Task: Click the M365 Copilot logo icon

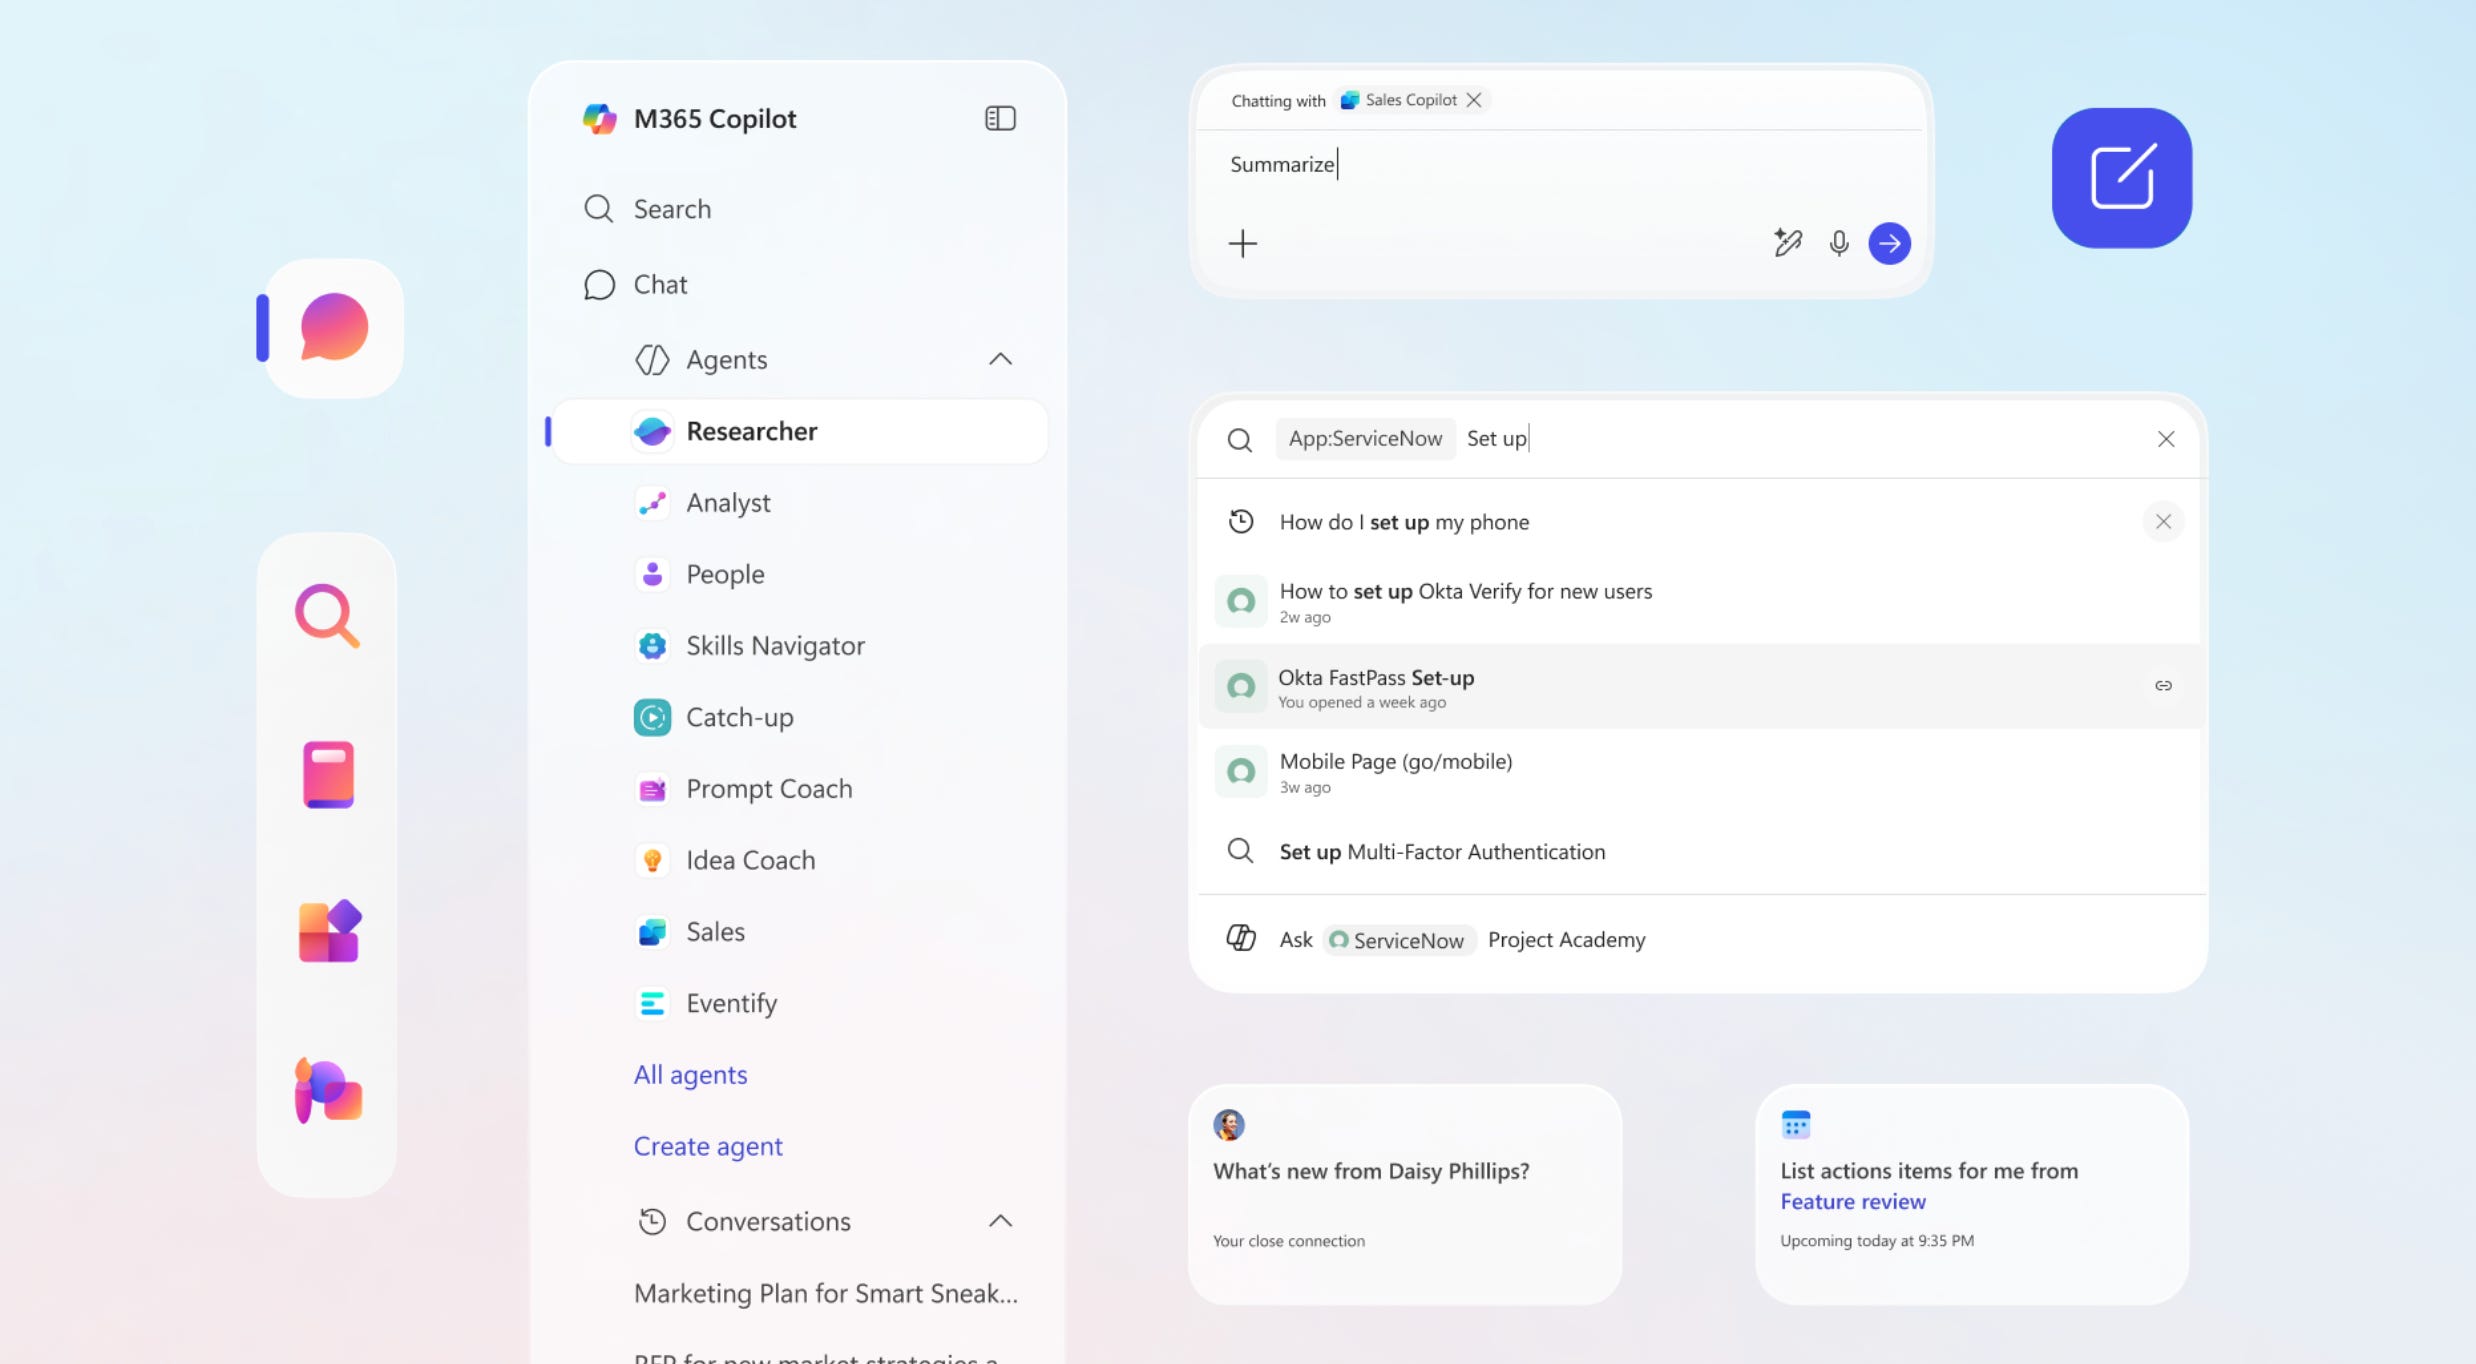Action: [599, 119]
